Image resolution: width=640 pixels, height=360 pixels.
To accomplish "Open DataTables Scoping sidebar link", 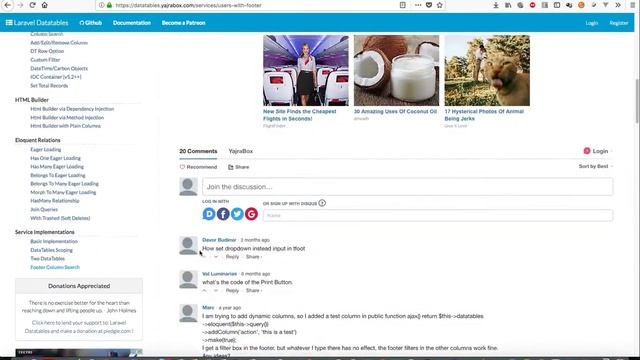I will pos(51,250).
